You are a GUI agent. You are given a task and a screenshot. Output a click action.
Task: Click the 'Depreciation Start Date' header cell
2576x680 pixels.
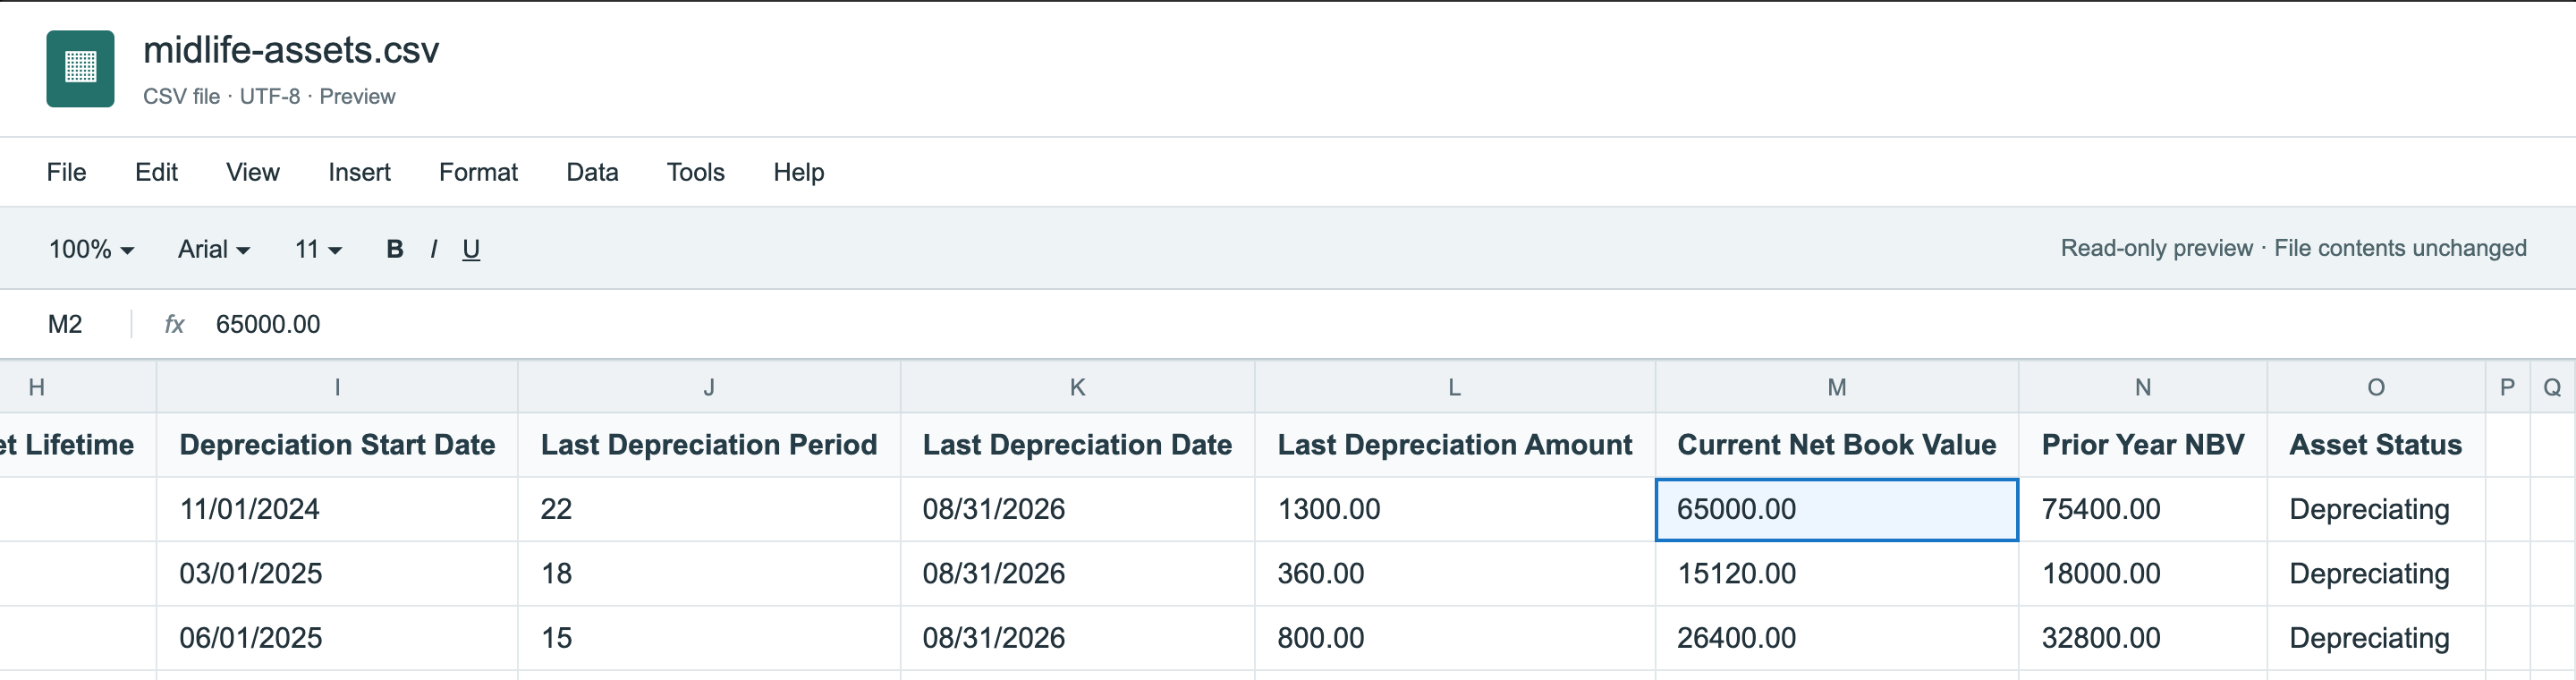(x=337, y=445)
